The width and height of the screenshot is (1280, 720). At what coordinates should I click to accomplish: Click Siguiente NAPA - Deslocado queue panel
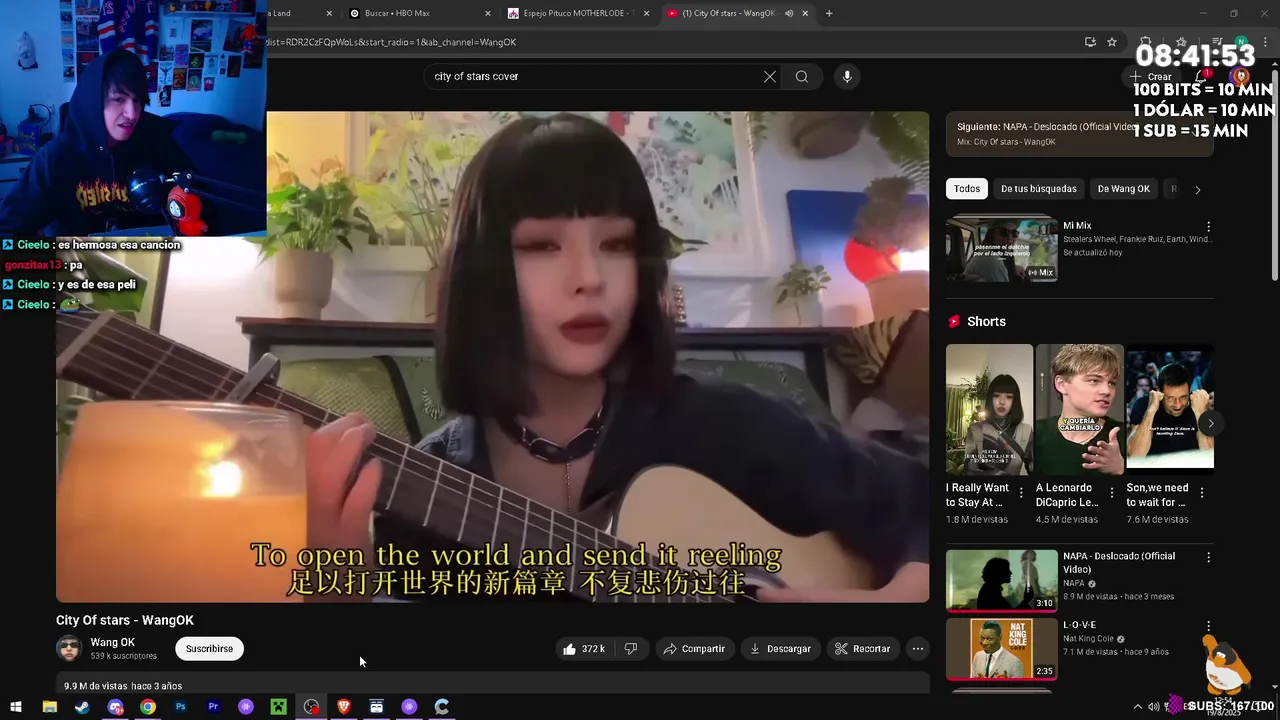[1080, 134]
